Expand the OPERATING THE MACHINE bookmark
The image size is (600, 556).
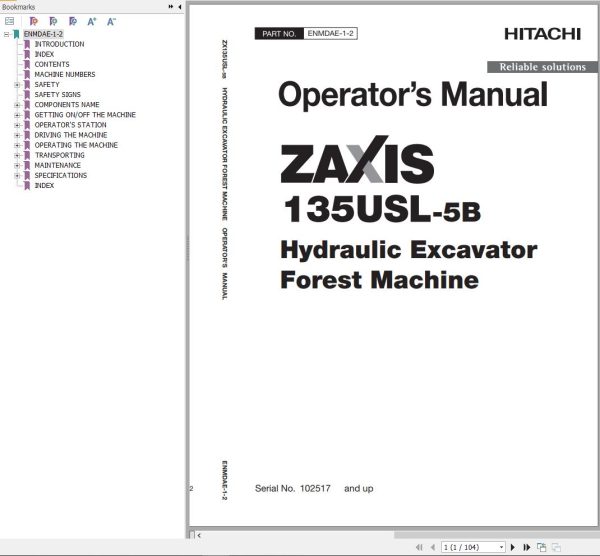click(x=17, y=145)
